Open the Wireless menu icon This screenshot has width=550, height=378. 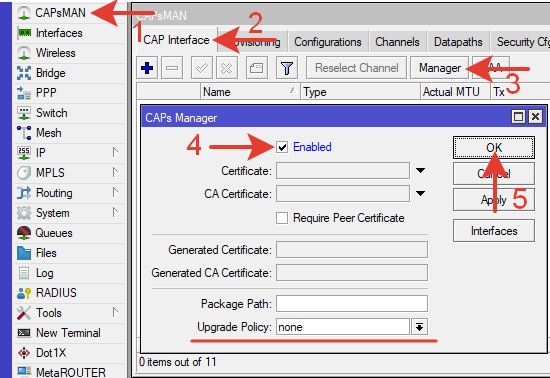point(24,53)
